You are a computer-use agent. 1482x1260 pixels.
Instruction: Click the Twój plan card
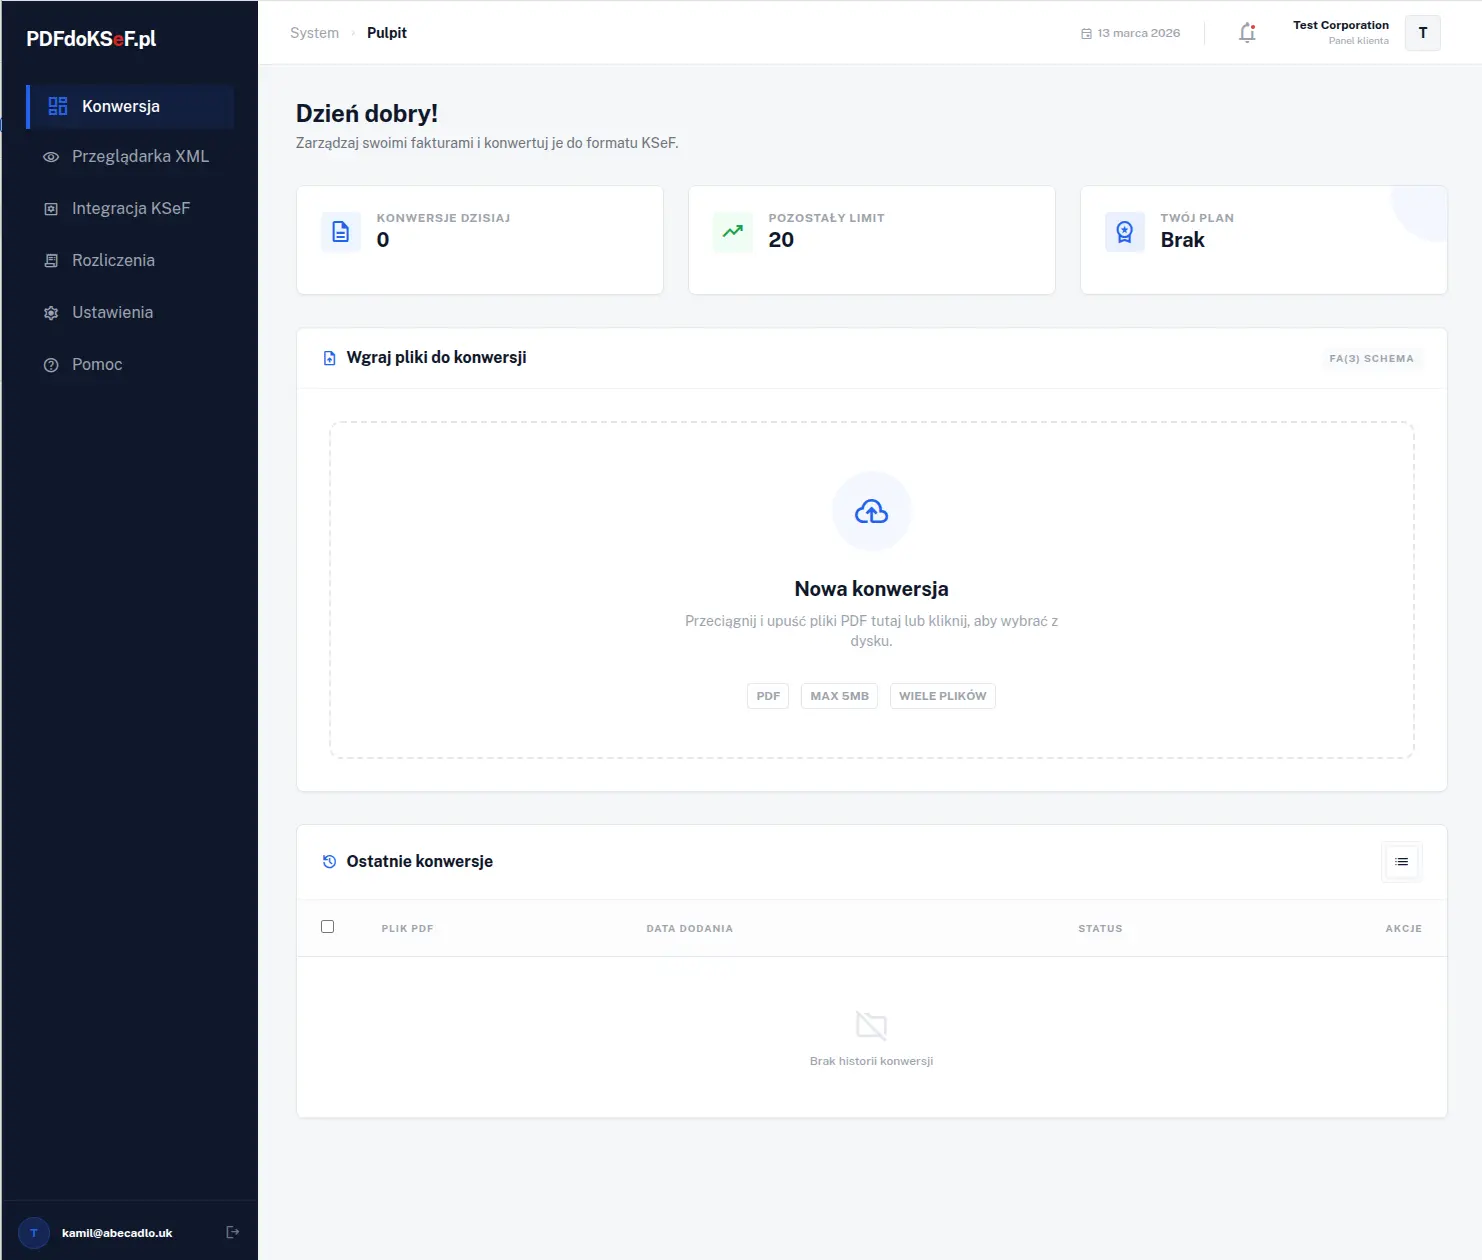point(1263,240)
